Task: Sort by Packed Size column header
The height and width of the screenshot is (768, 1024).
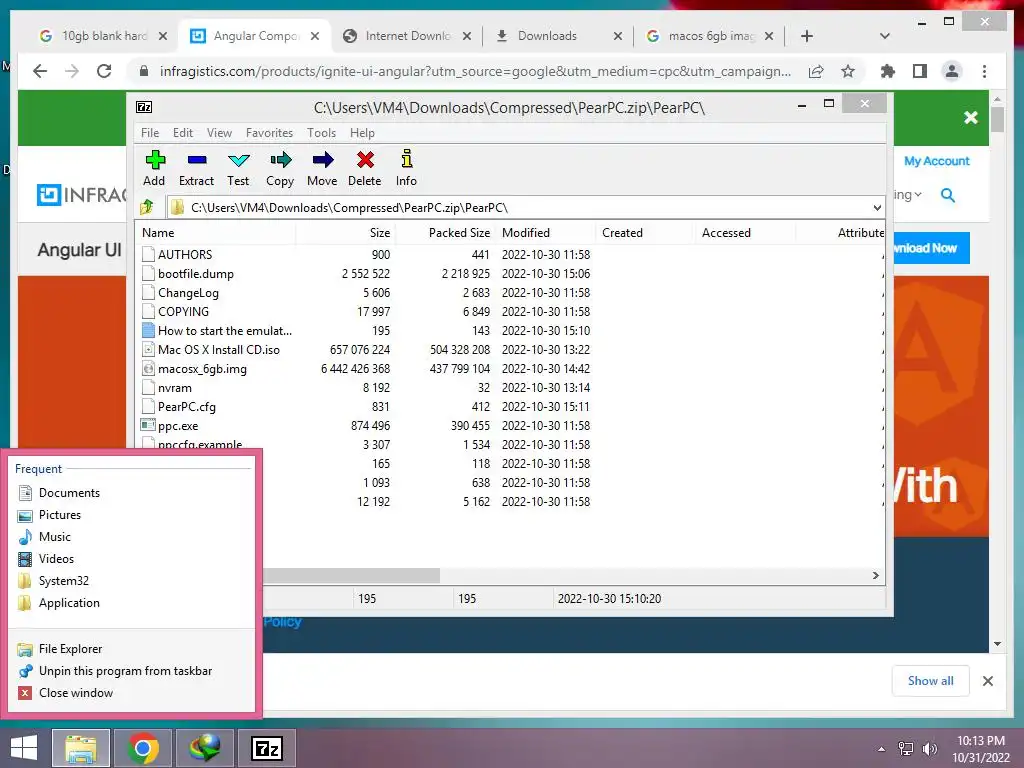Action: [x=445, y=232]
